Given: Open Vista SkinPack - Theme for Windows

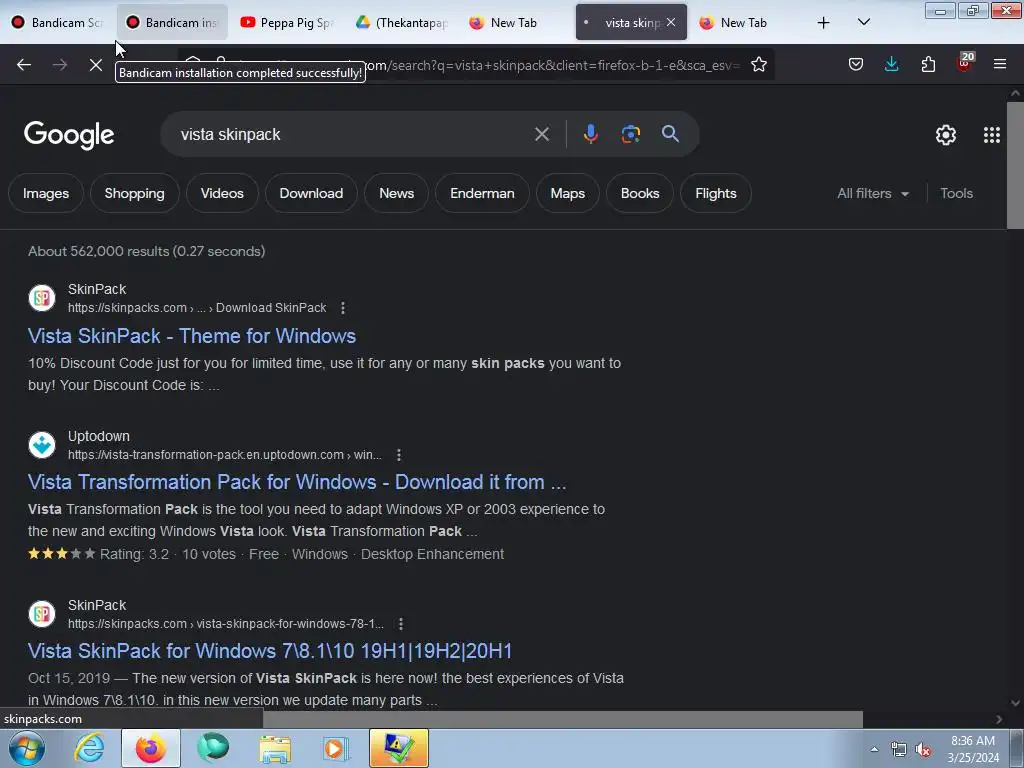Looking at the screenshot, I should coord(192,336).
